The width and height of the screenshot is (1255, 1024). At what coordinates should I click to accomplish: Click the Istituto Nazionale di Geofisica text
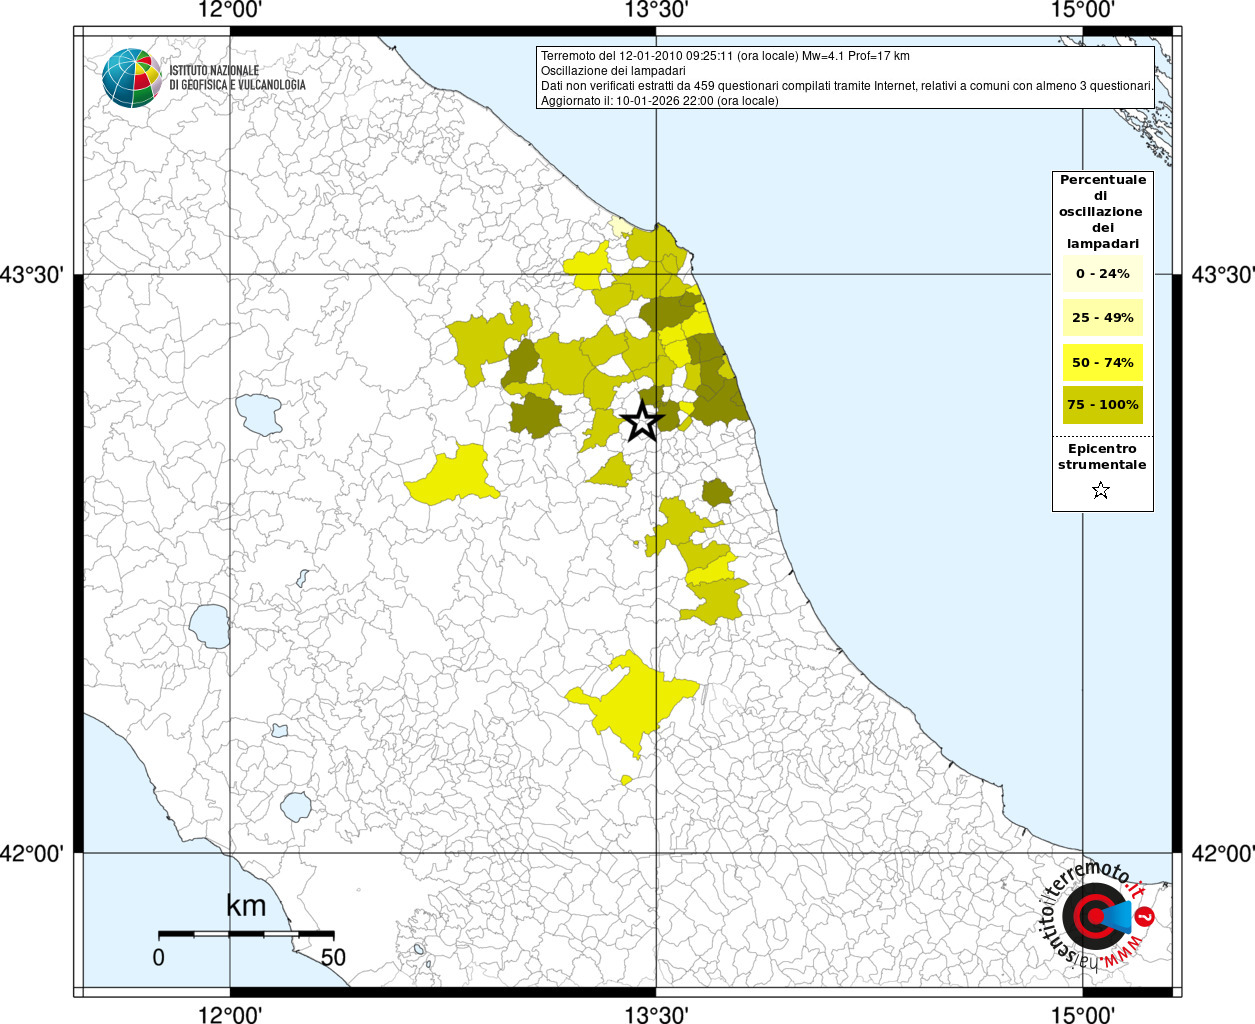pos(237,78)
